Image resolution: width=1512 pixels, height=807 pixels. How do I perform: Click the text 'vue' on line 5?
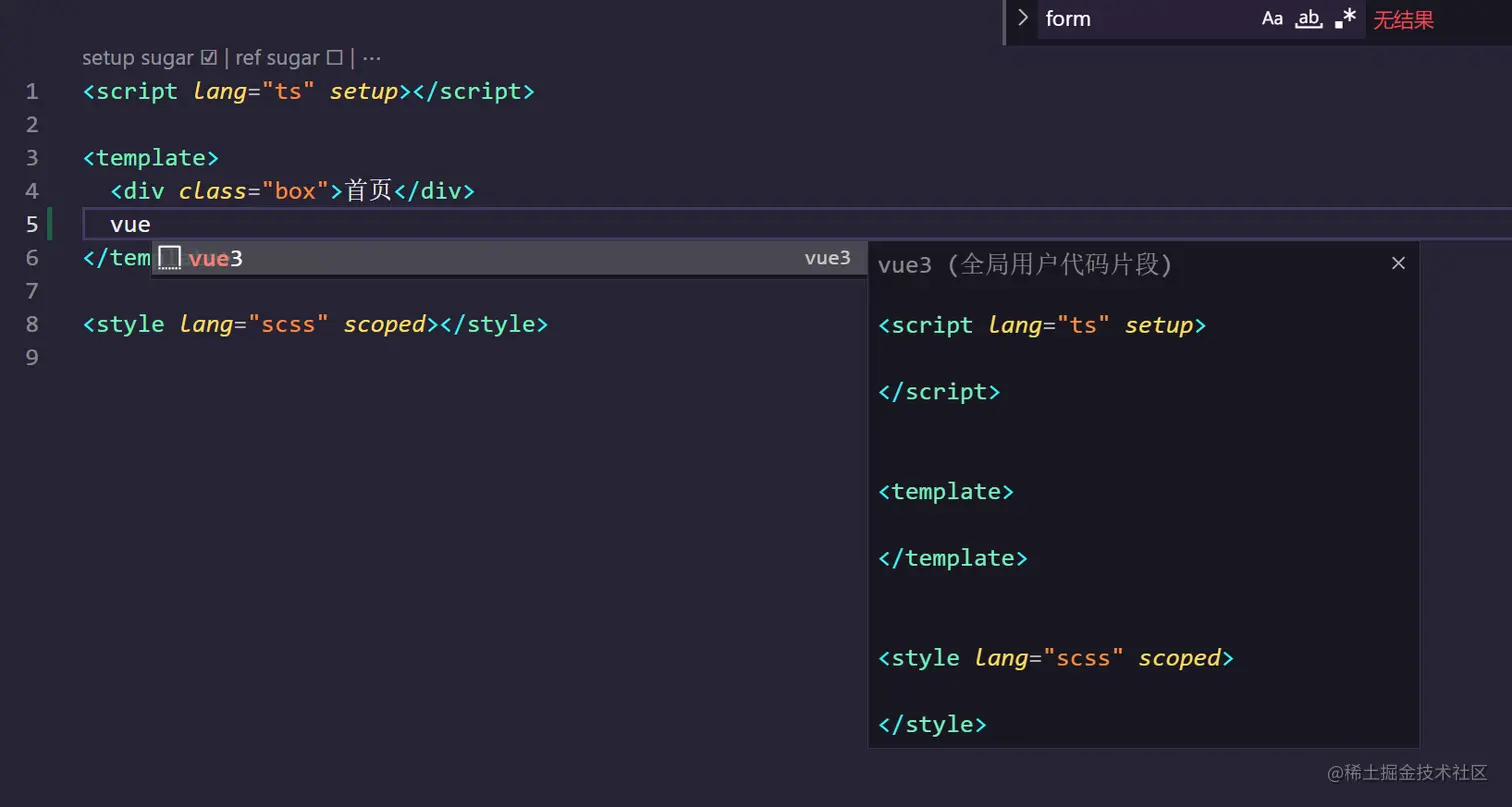(x=130, y=224)
